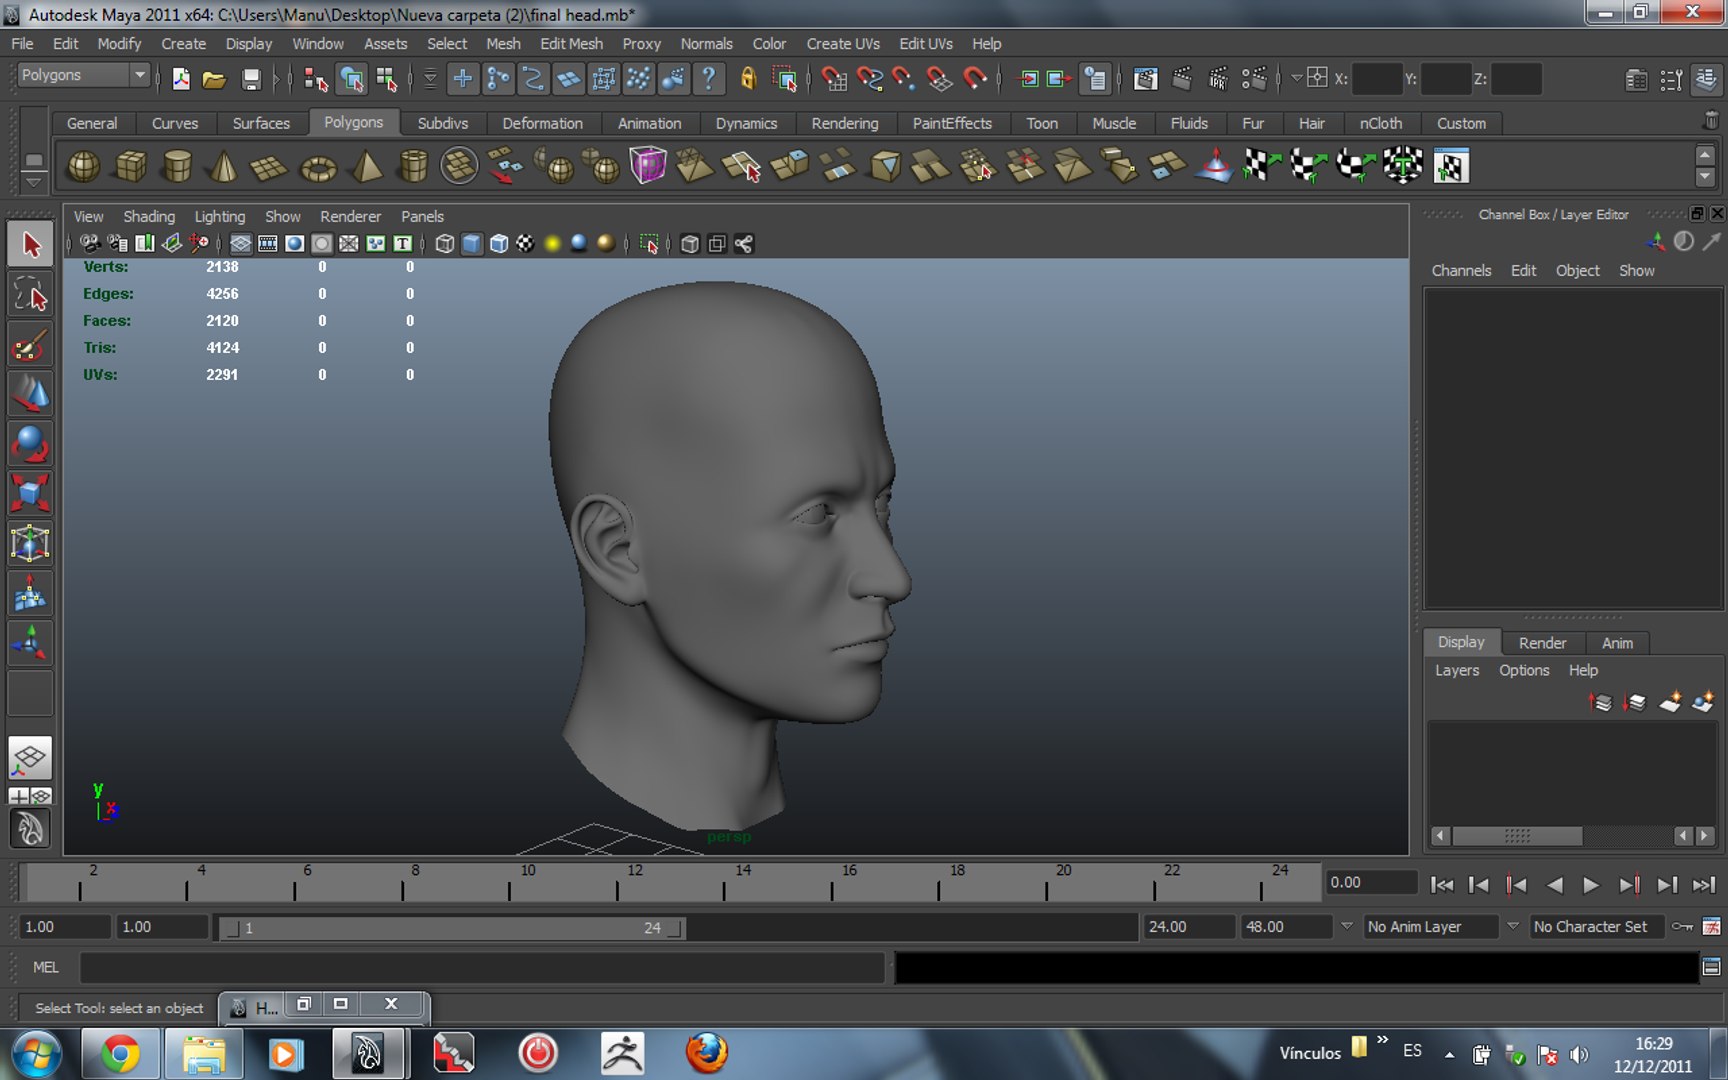1728x1080 pixels.
Task: Click the Open scene folder icon
Action: click(x=214, y=79)
